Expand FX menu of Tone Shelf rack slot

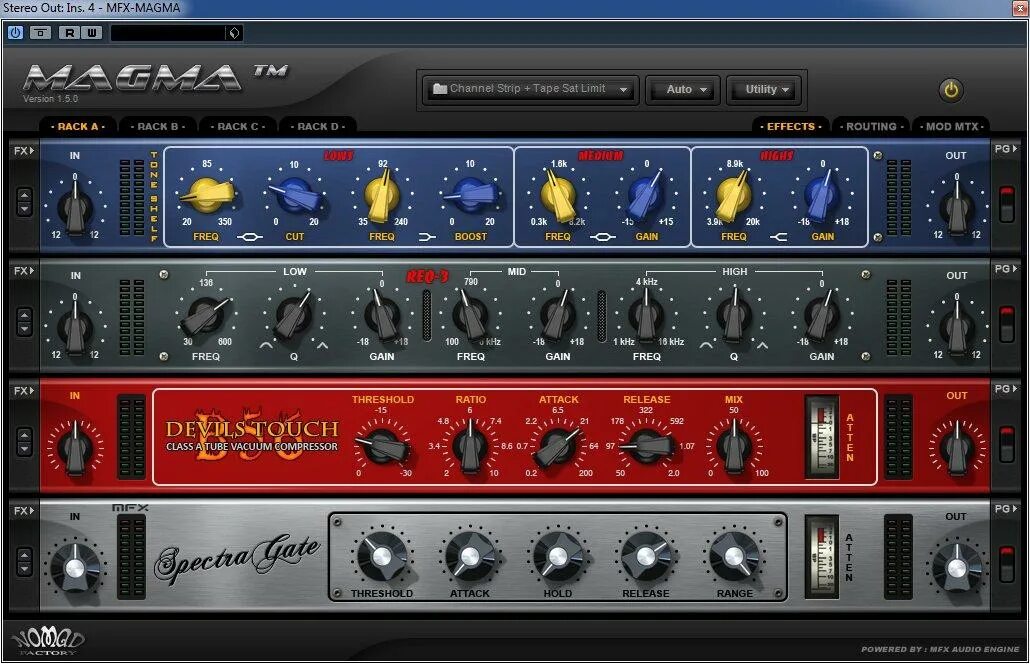pos(24,150)
